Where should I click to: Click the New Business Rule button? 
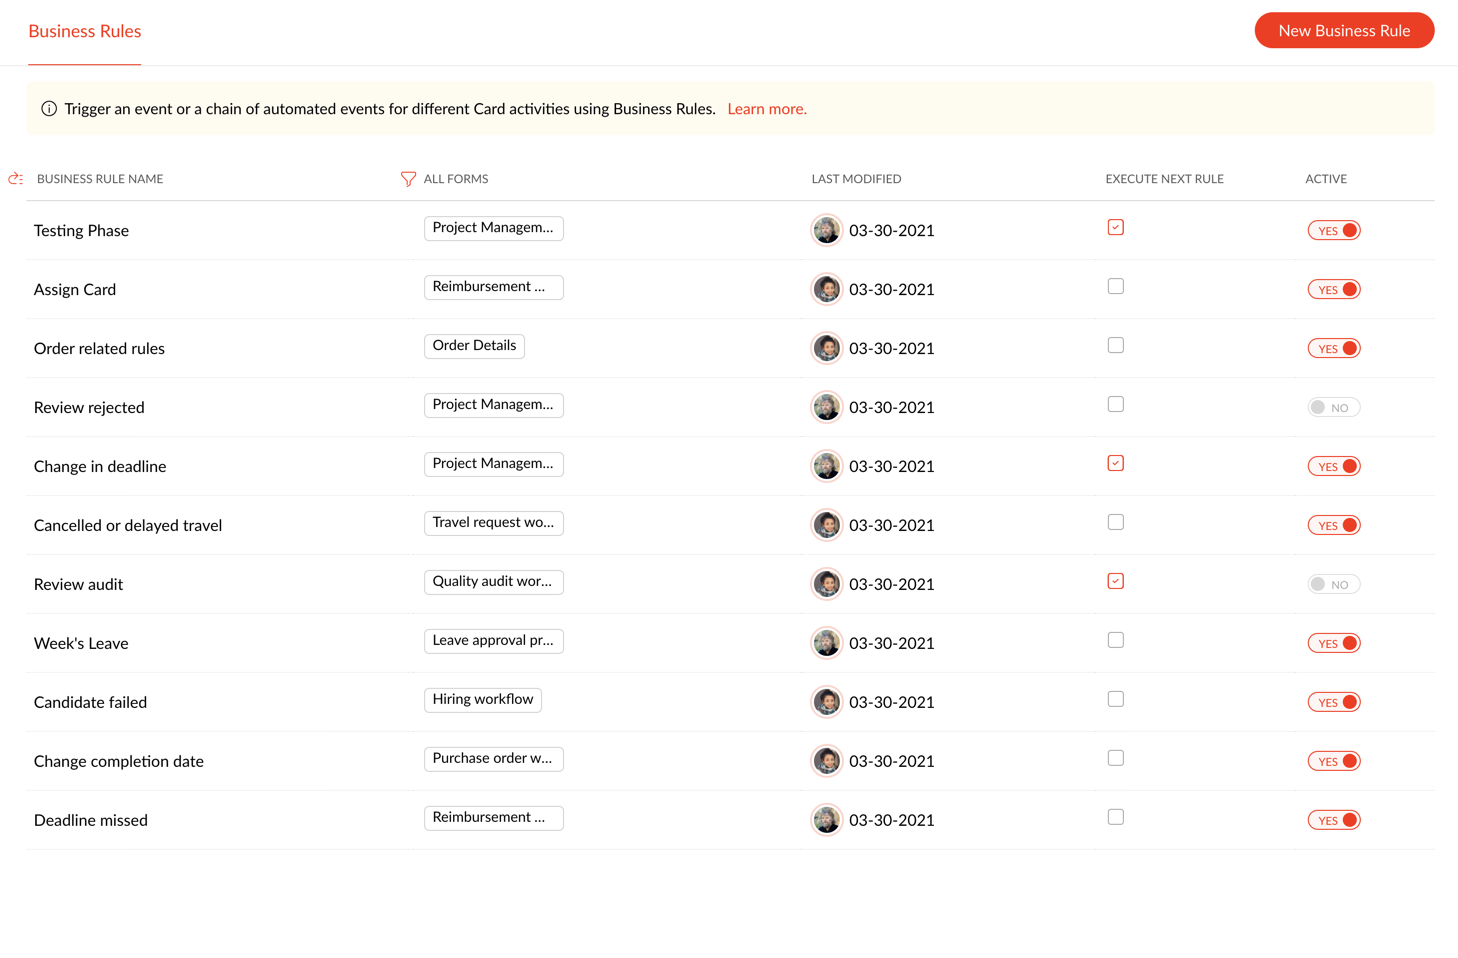[1344, 31]
